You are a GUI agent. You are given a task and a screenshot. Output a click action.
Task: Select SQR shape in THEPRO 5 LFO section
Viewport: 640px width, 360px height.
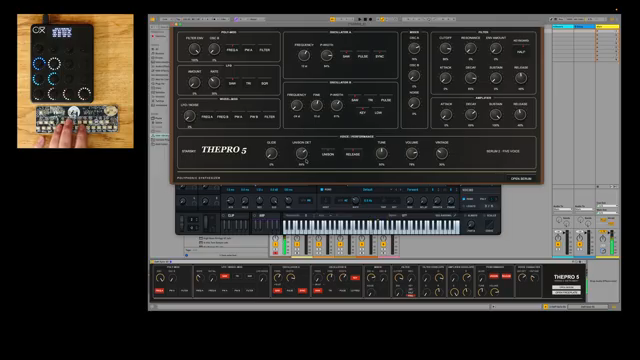point(264,82)
